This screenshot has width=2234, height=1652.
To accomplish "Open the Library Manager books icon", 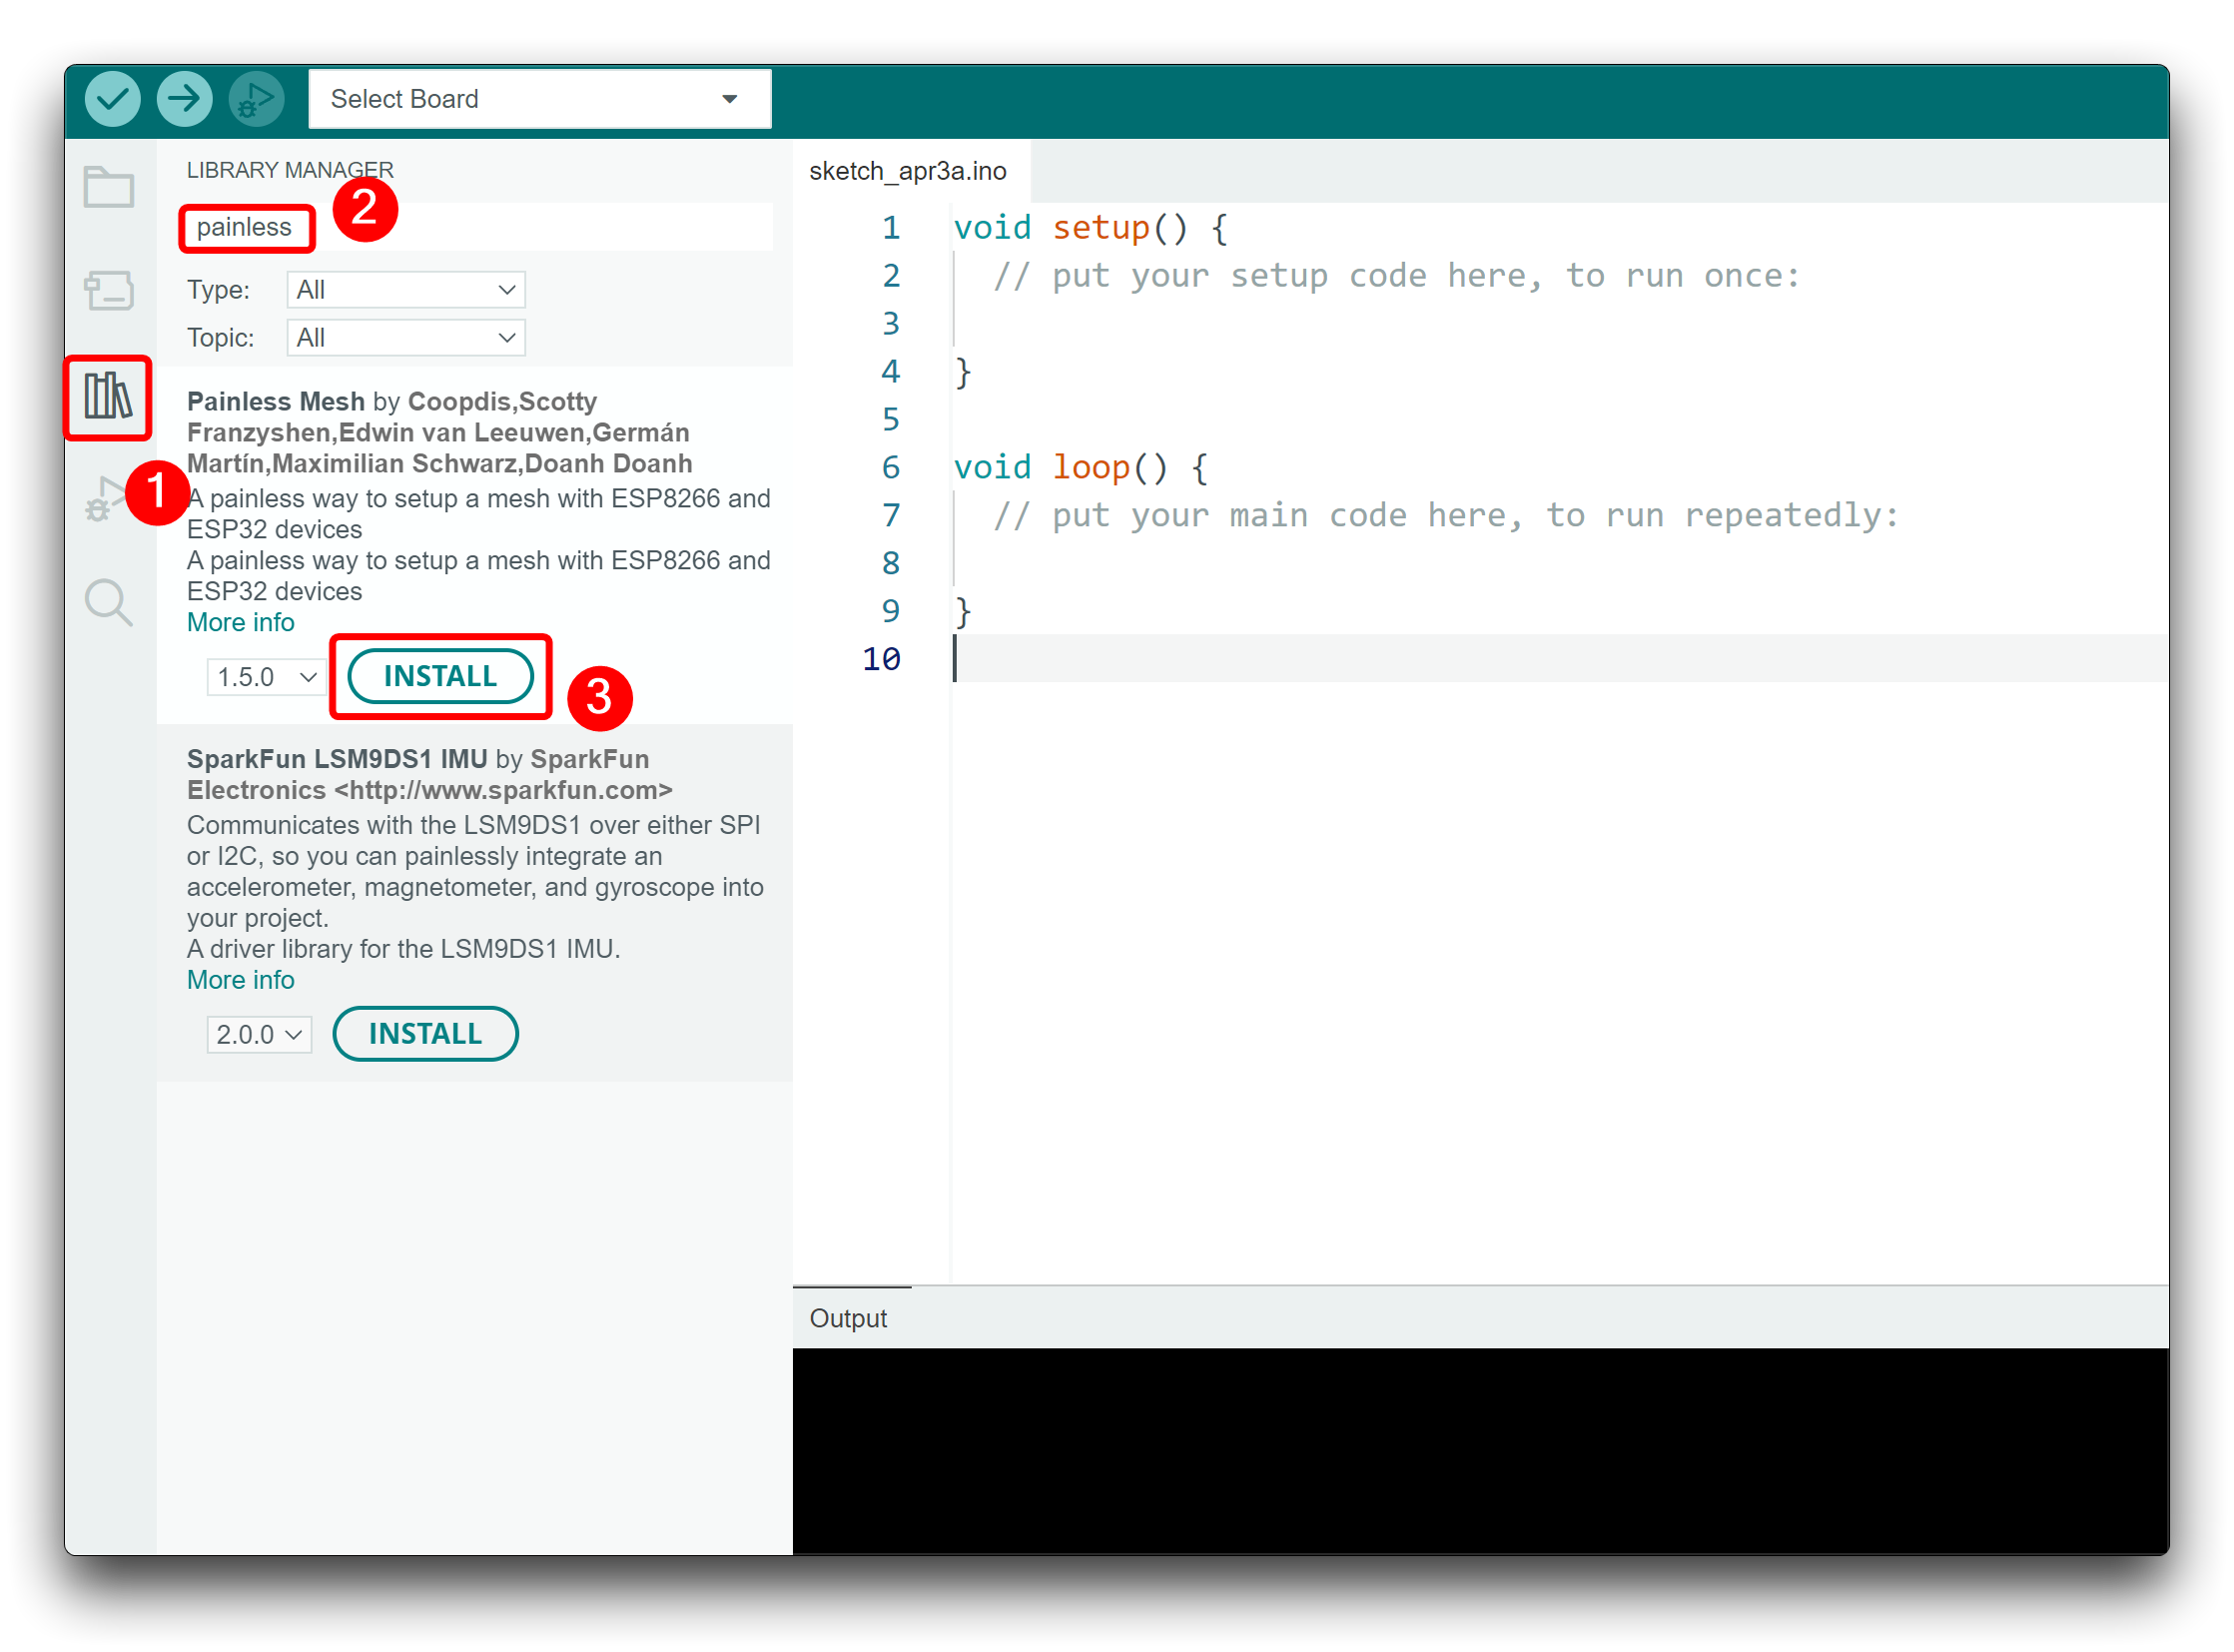I will 108,396.
